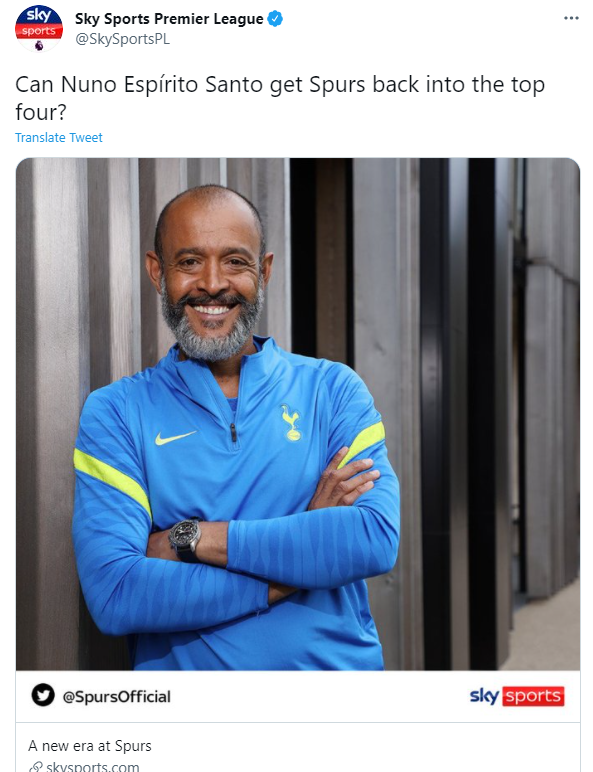Screen dimensions: 593x772
Task: Click the yellow stripe on the left sleeve
Action: [112, 480]
